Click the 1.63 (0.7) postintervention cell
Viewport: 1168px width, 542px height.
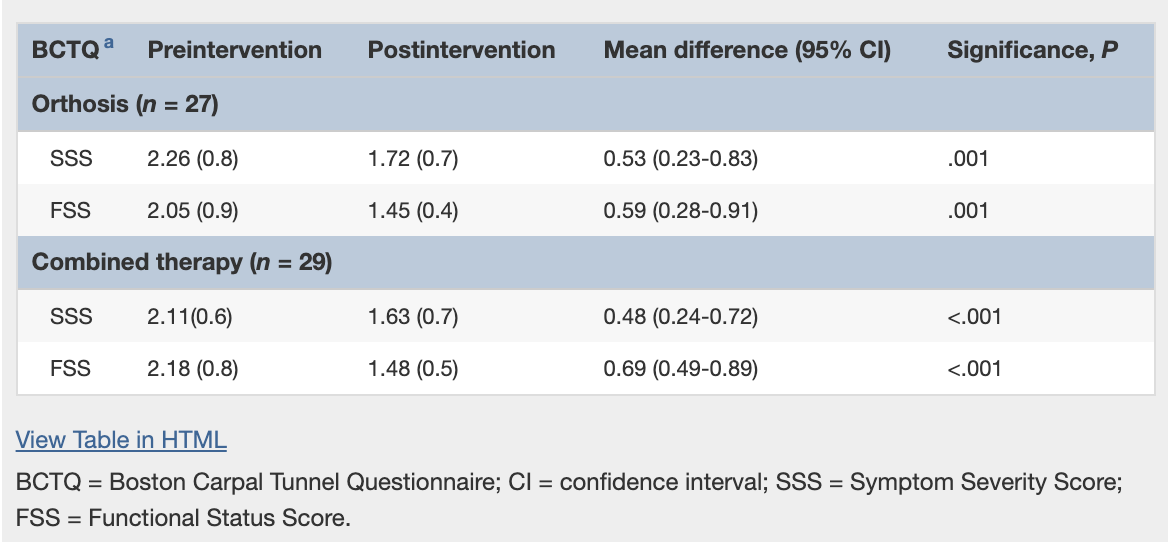tap(413, 317)
